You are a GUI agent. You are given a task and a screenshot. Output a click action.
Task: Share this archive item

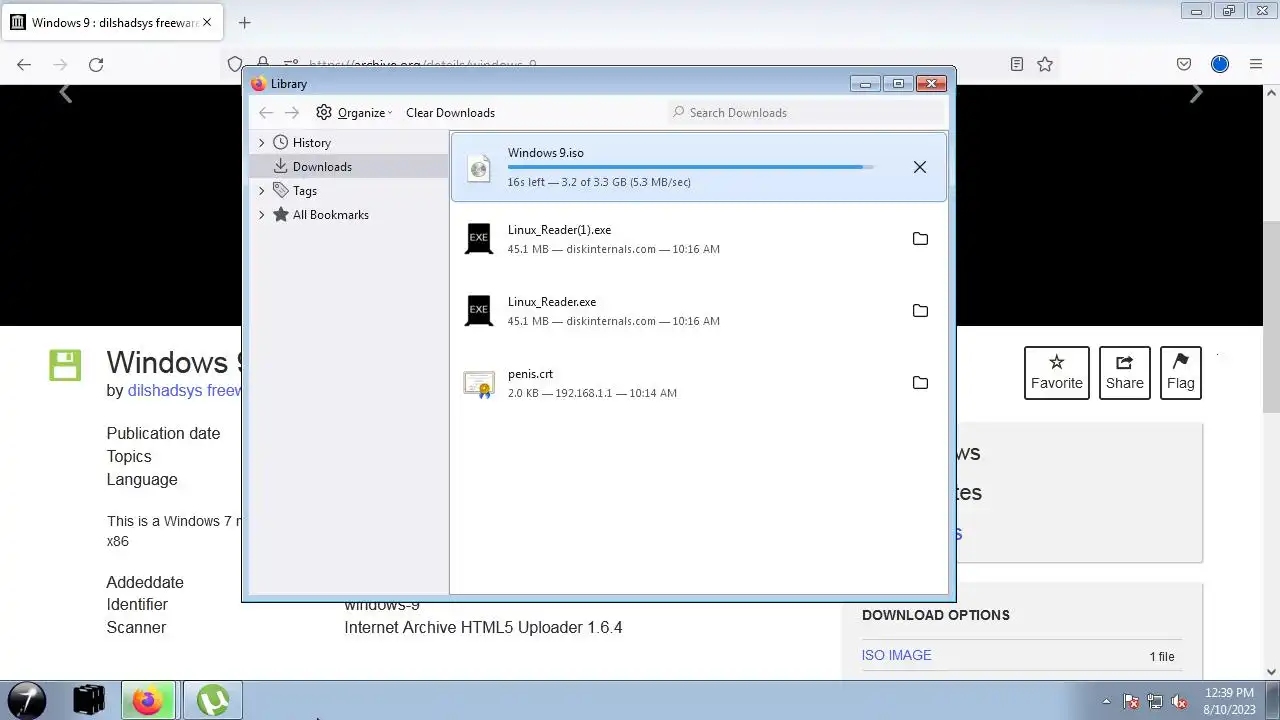pyautogui.click(x=1125, y=373)
